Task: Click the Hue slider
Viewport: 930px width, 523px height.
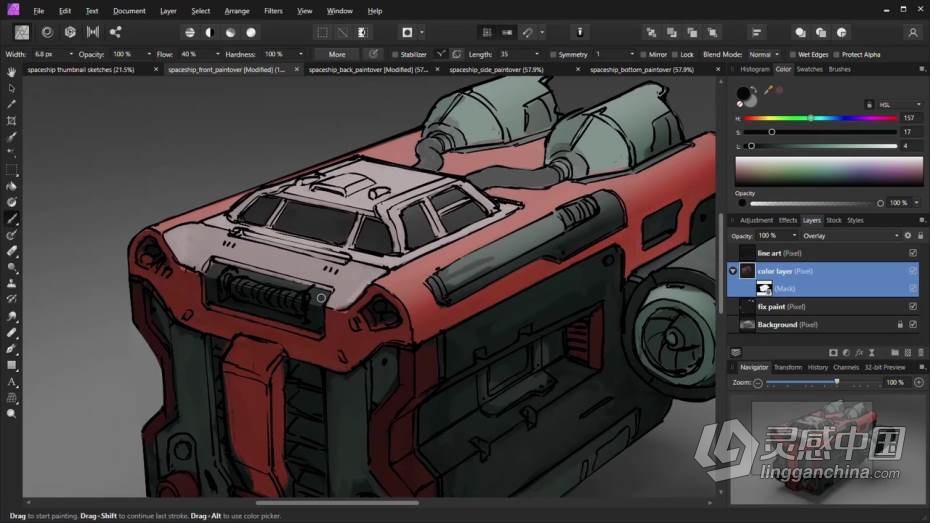Action: pos(821,118)
